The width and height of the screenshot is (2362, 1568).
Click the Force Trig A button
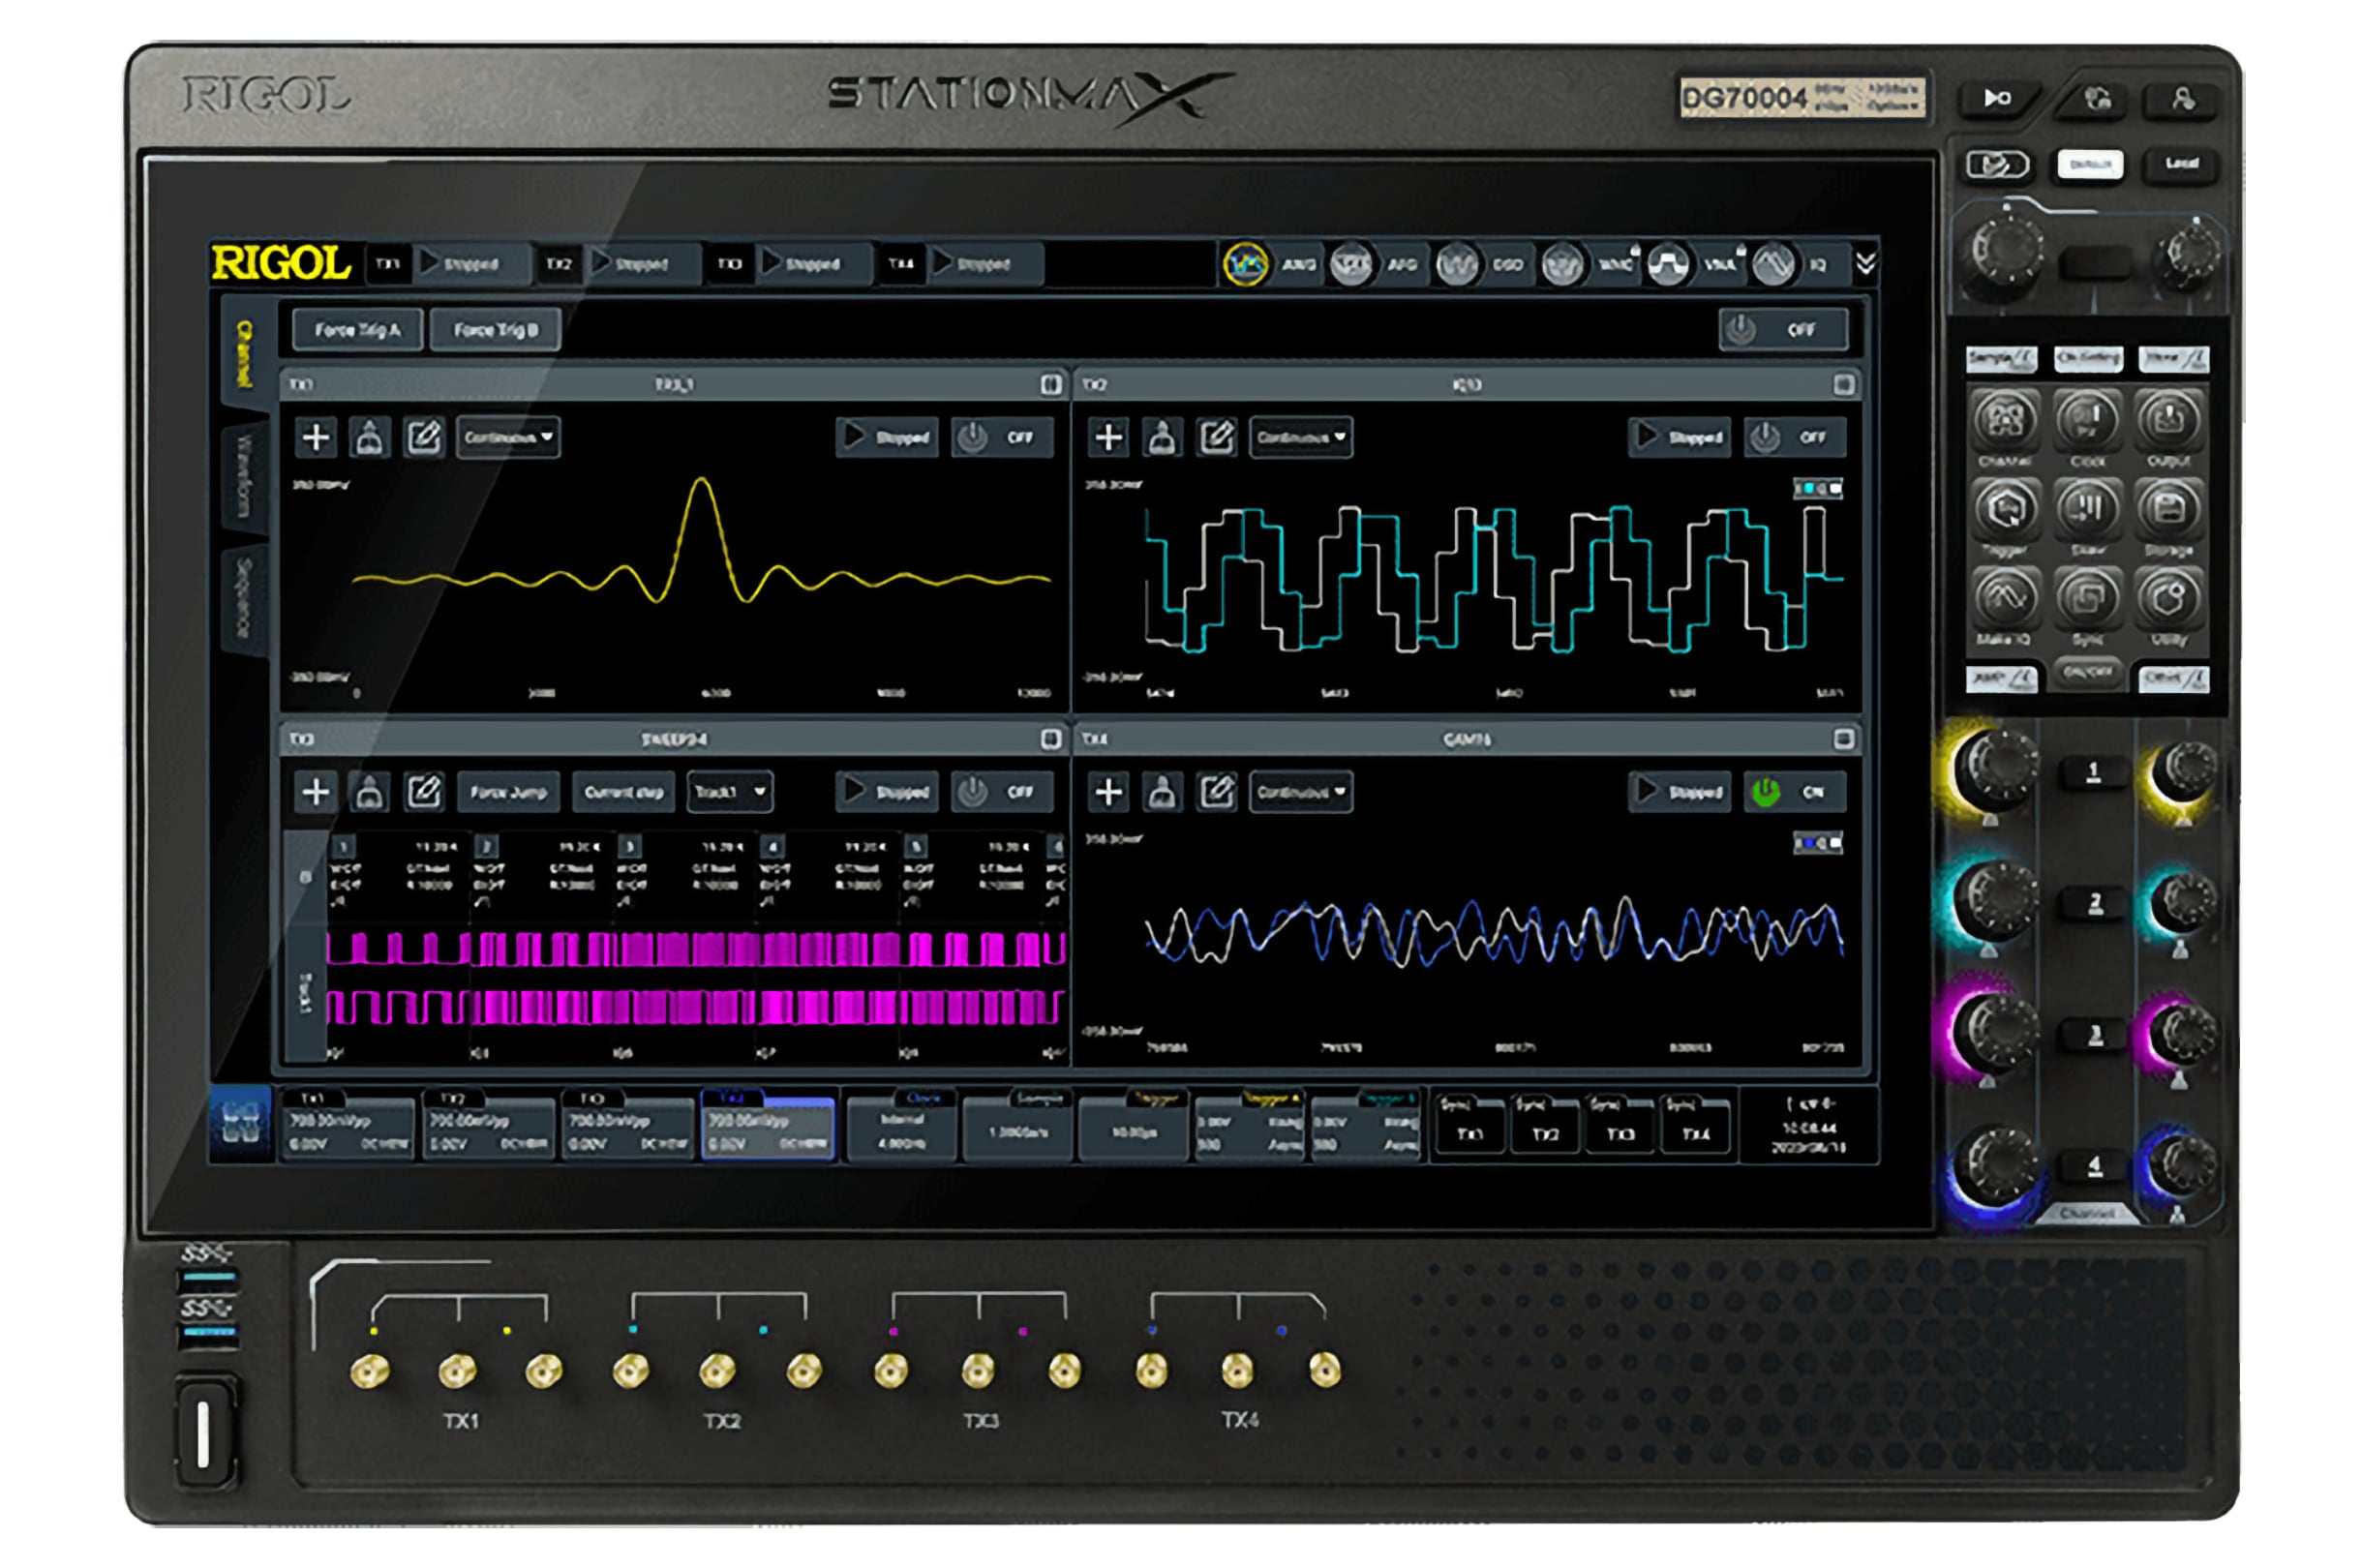tap(357, 329)
